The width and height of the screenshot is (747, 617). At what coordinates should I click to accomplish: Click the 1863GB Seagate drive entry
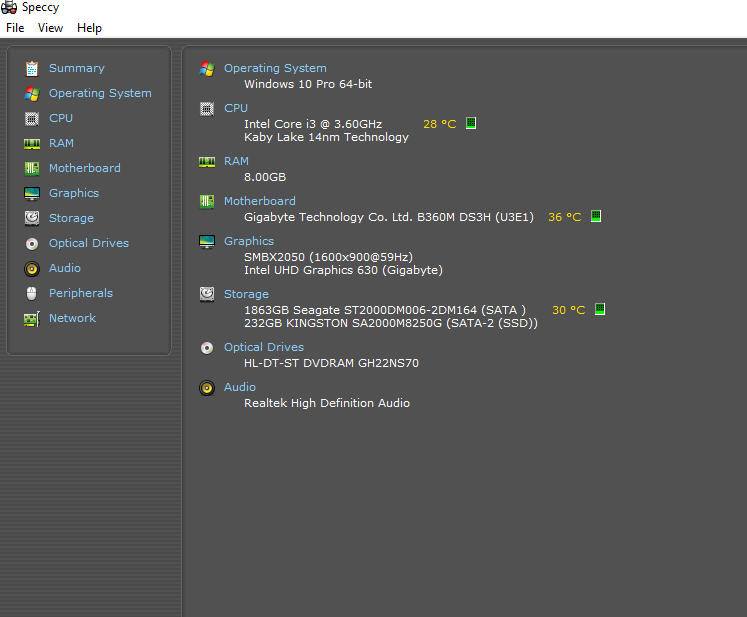click(385, 310)
